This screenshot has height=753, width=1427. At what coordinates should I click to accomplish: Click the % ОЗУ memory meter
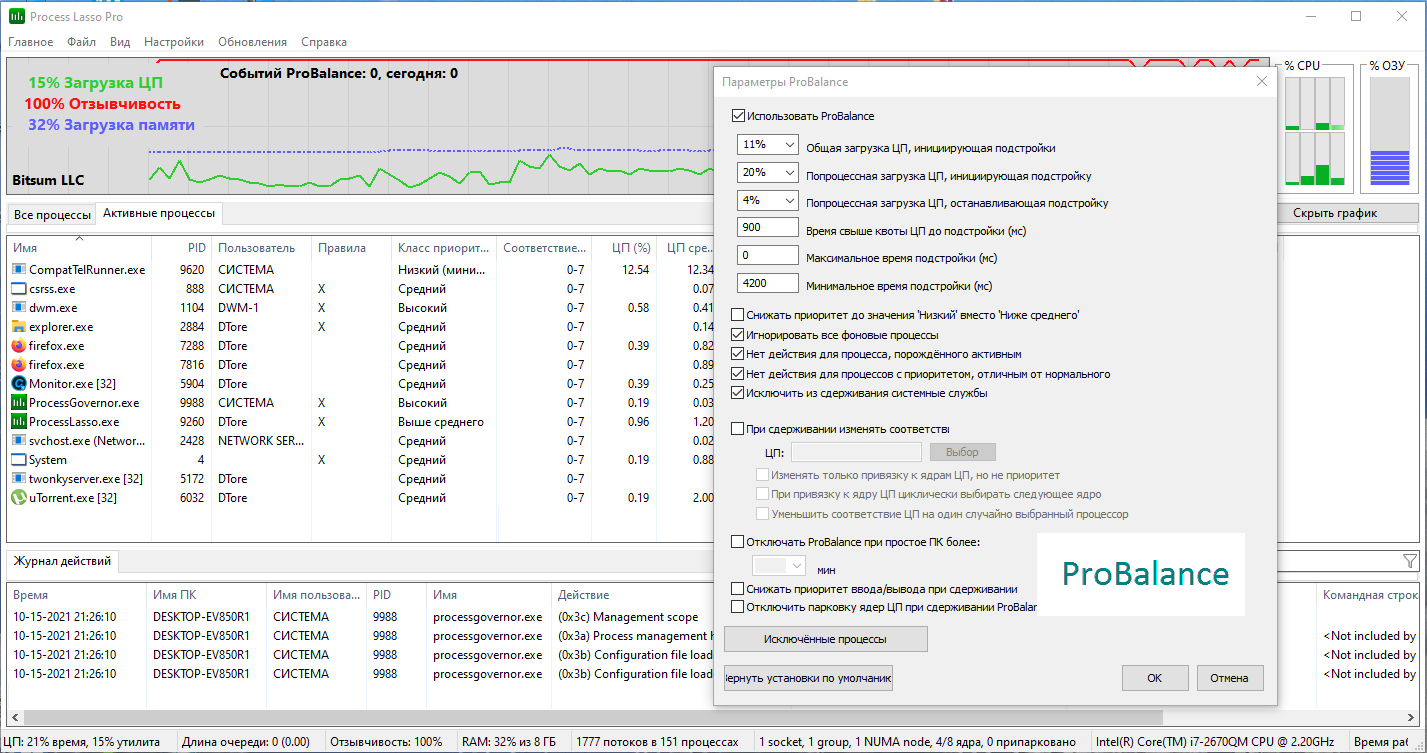pyautogui.click(x=1388, y=130)
